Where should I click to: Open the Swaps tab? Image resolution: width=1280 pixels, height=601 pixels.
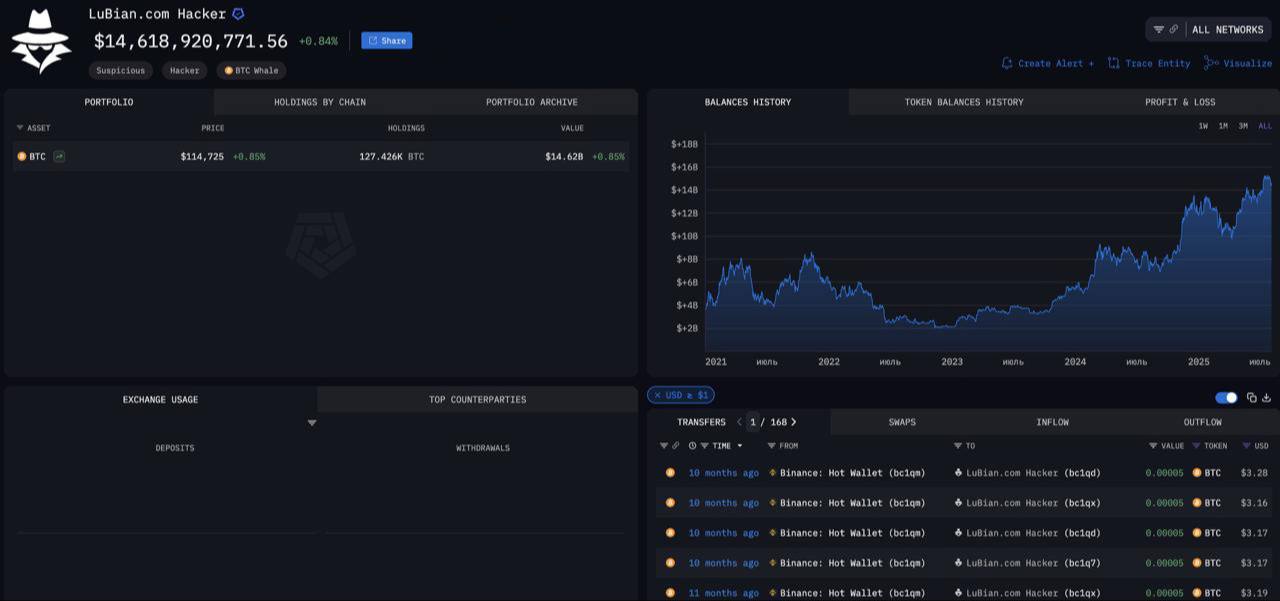(x=902, y=422)
